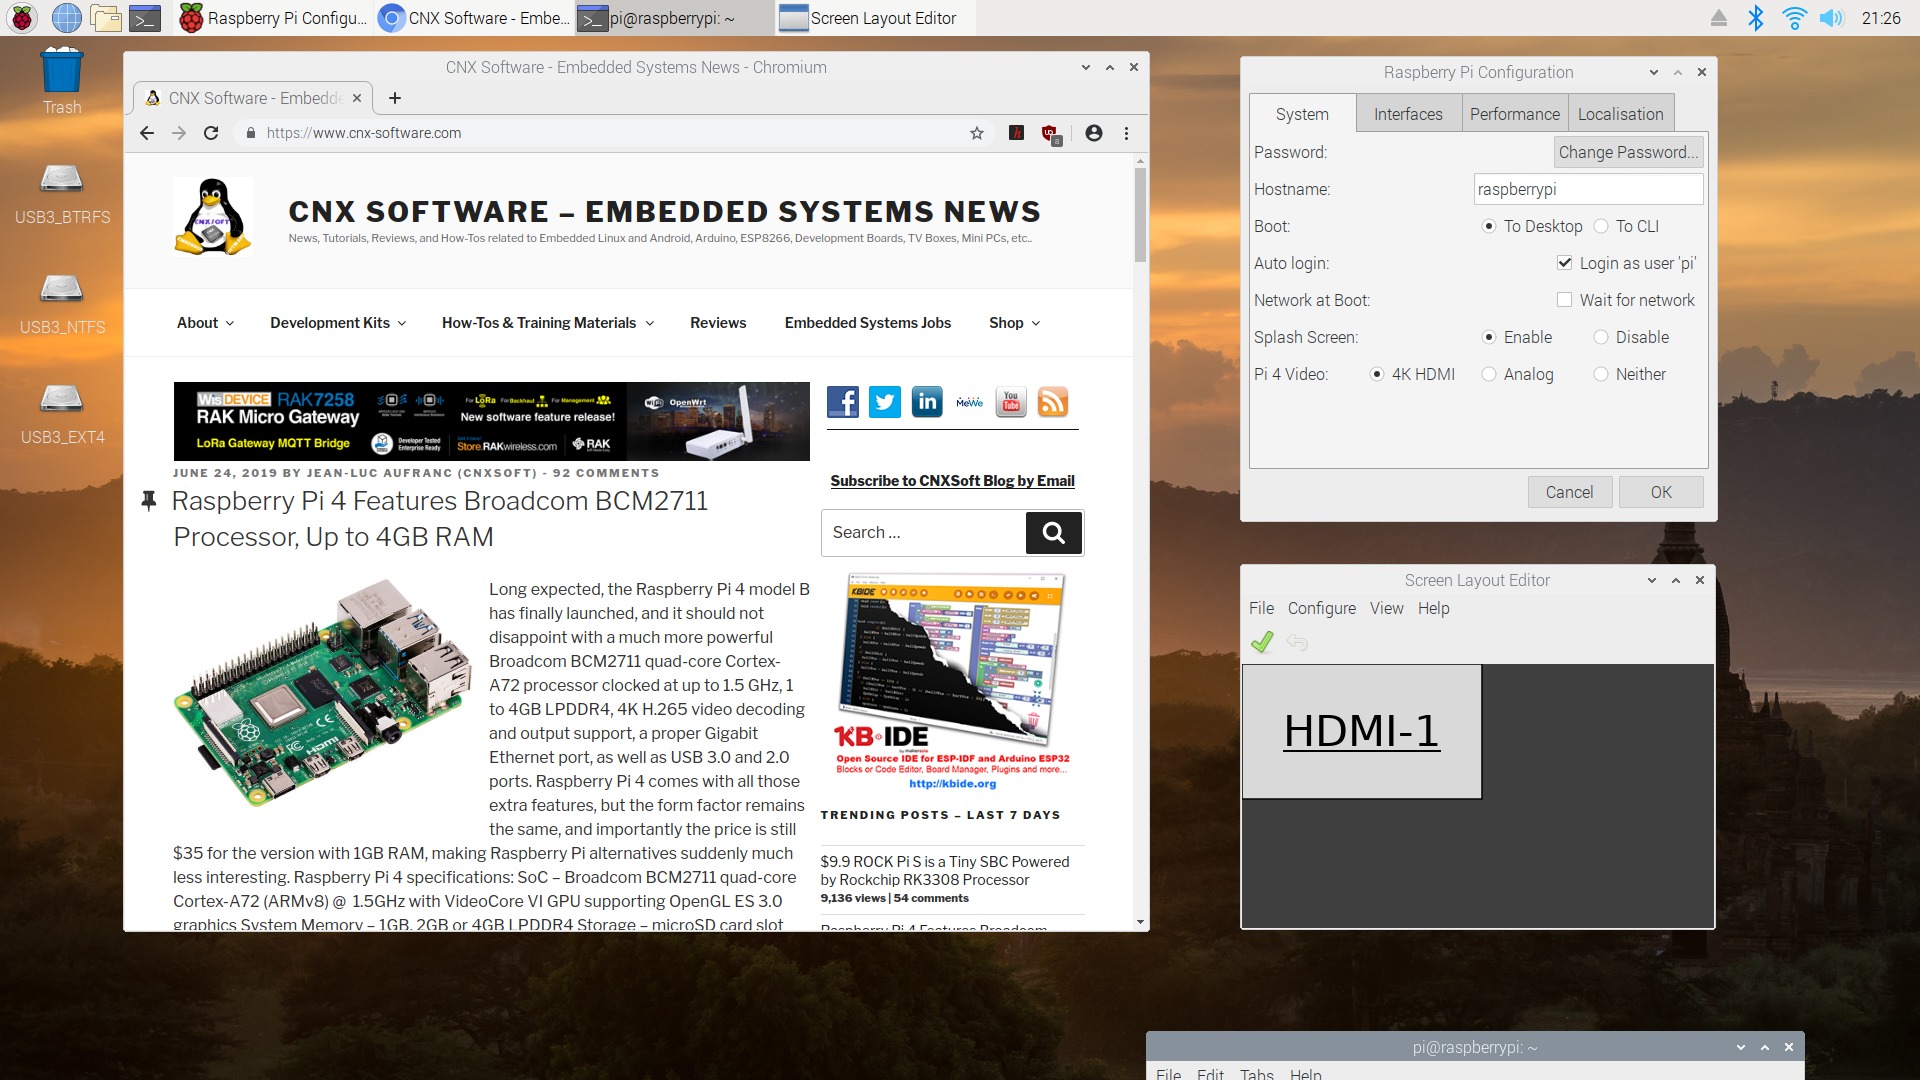Click the Change Password button
The height and width of the screenshot is (1080, 1920).
(1628, 152)
